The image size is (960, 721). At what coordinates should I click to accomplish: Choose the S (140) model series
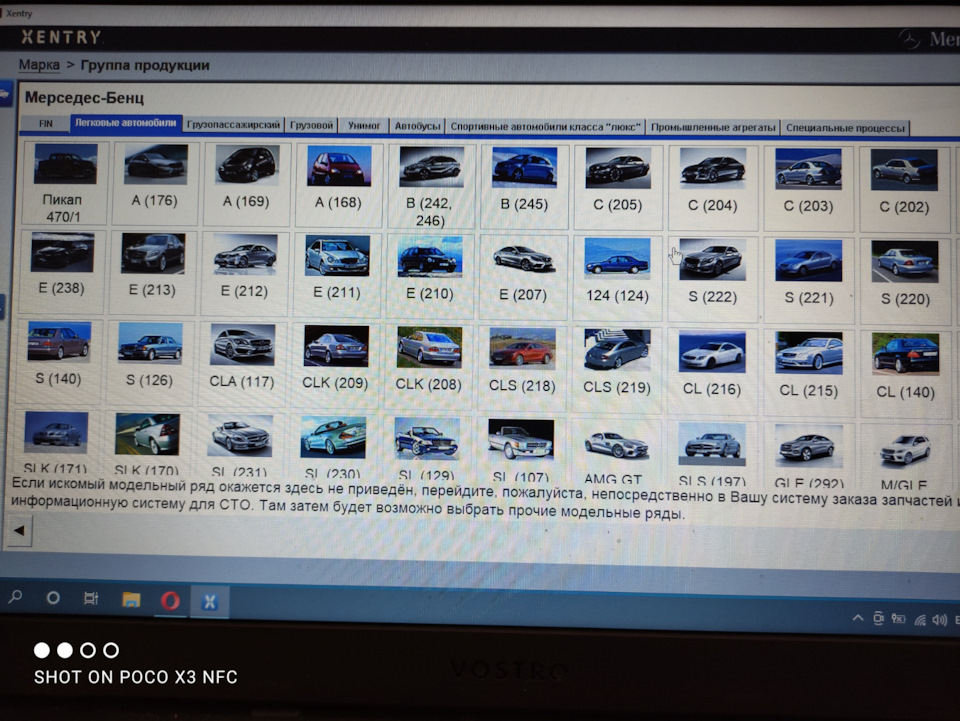pyautogui.click(x=59, y=361)
